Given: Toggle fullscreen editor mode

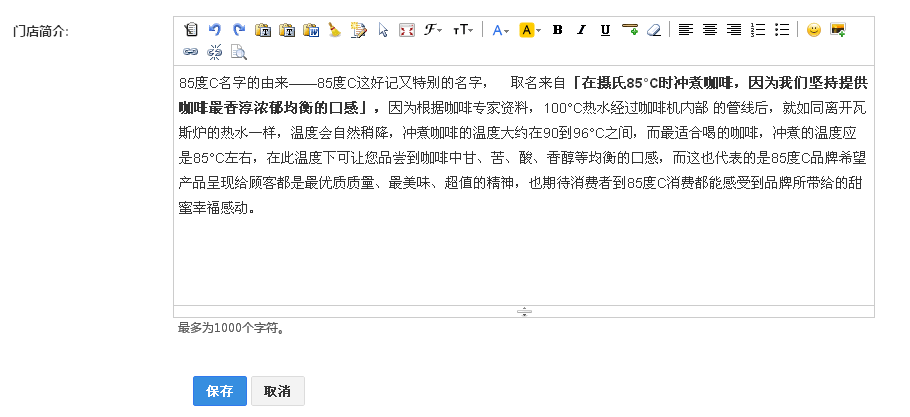Looking at the screenshot, I should coord(407,30).
